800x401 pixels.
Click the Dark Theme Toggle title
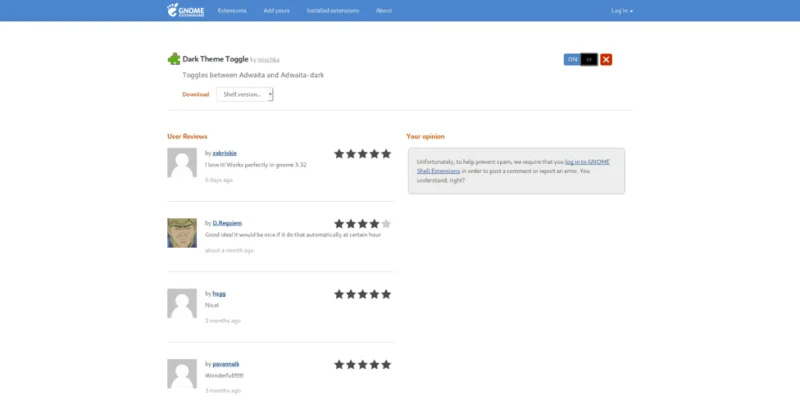pos(215,59)
